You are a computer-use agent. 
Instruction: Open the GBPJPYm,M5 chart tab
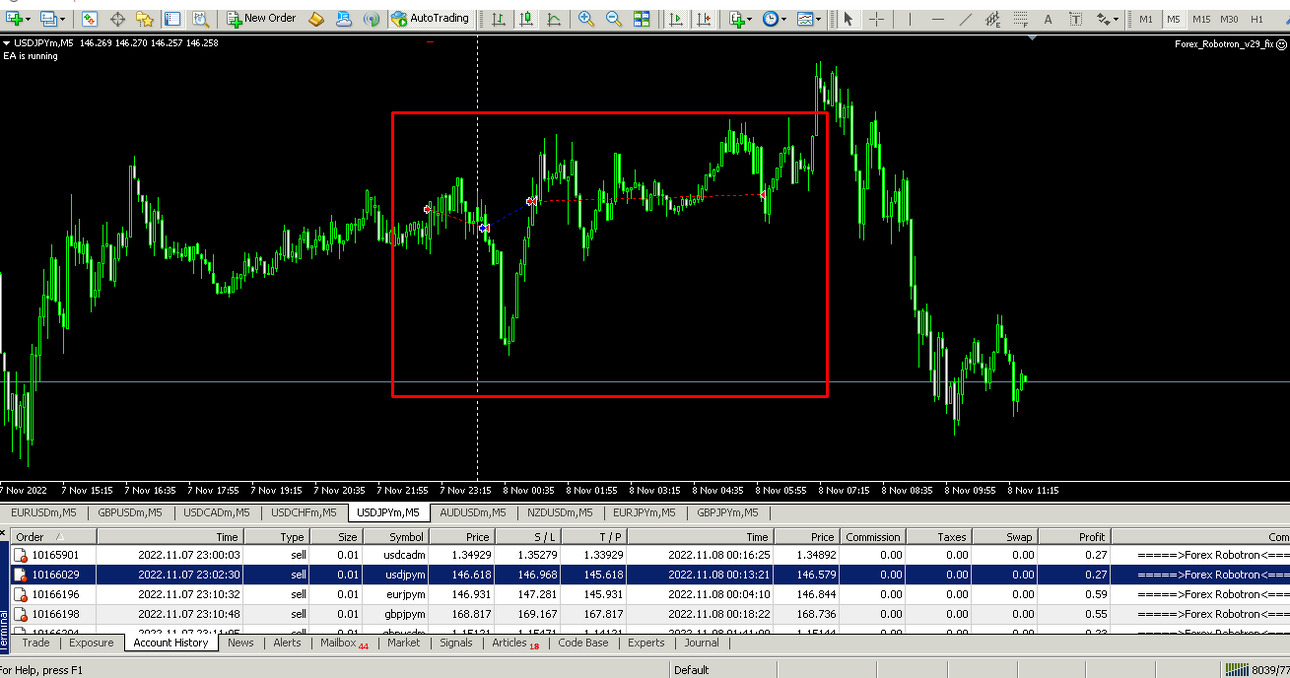[727, 512]
